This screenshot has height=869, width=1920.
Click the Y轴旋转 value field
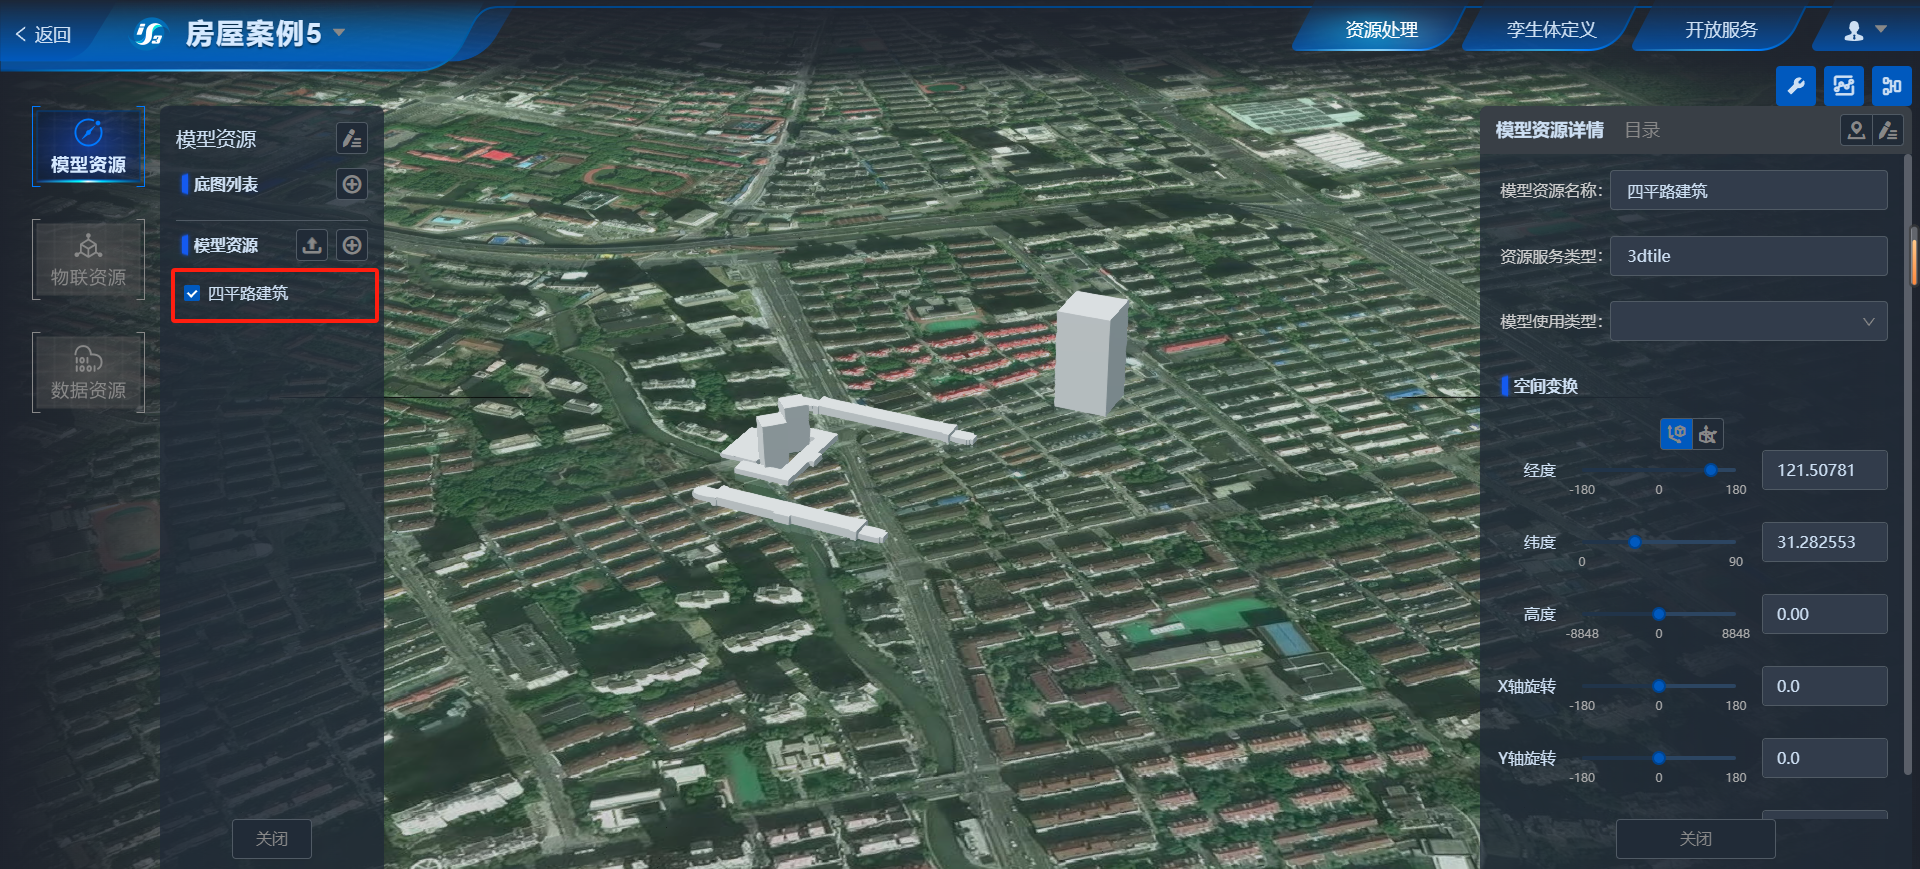point(1824,758)
